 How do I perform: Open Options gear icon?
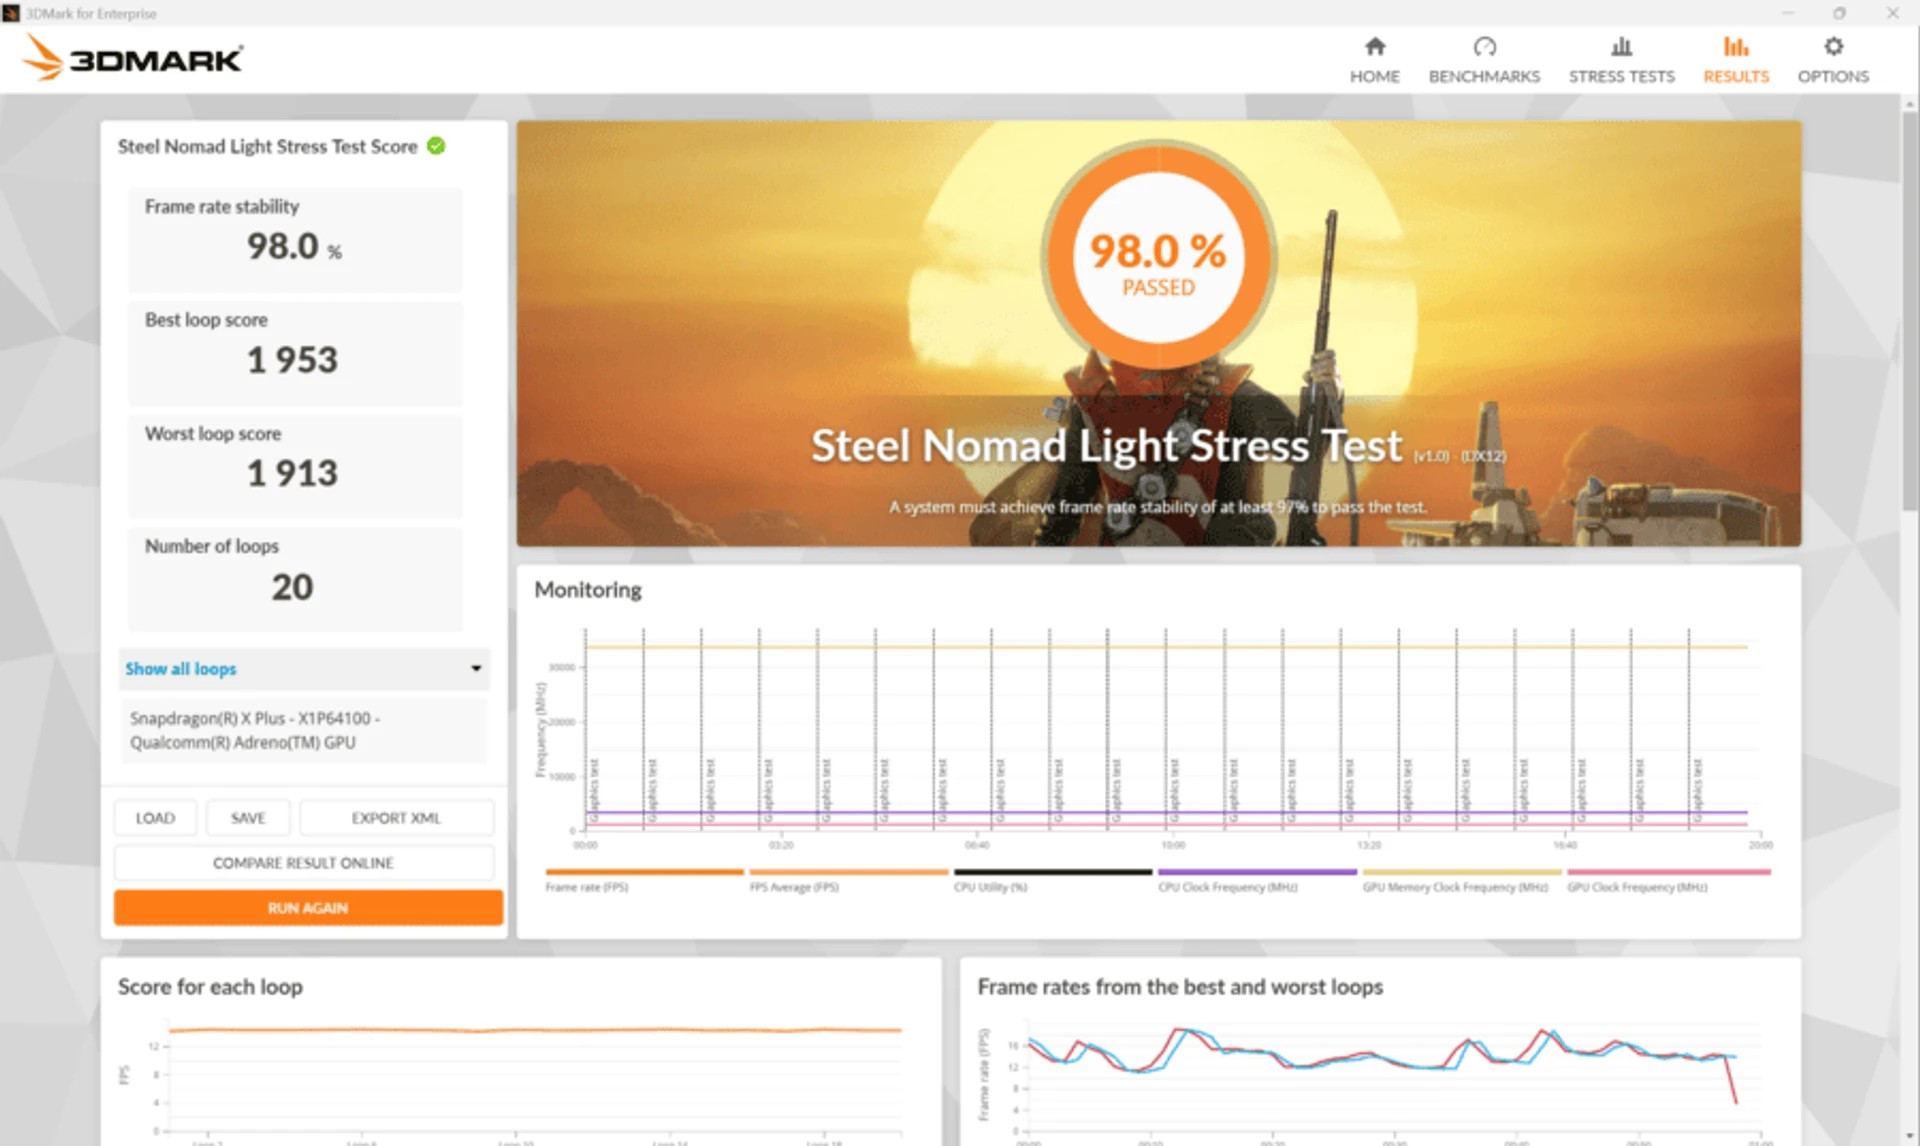click(x=1832, y=47)
